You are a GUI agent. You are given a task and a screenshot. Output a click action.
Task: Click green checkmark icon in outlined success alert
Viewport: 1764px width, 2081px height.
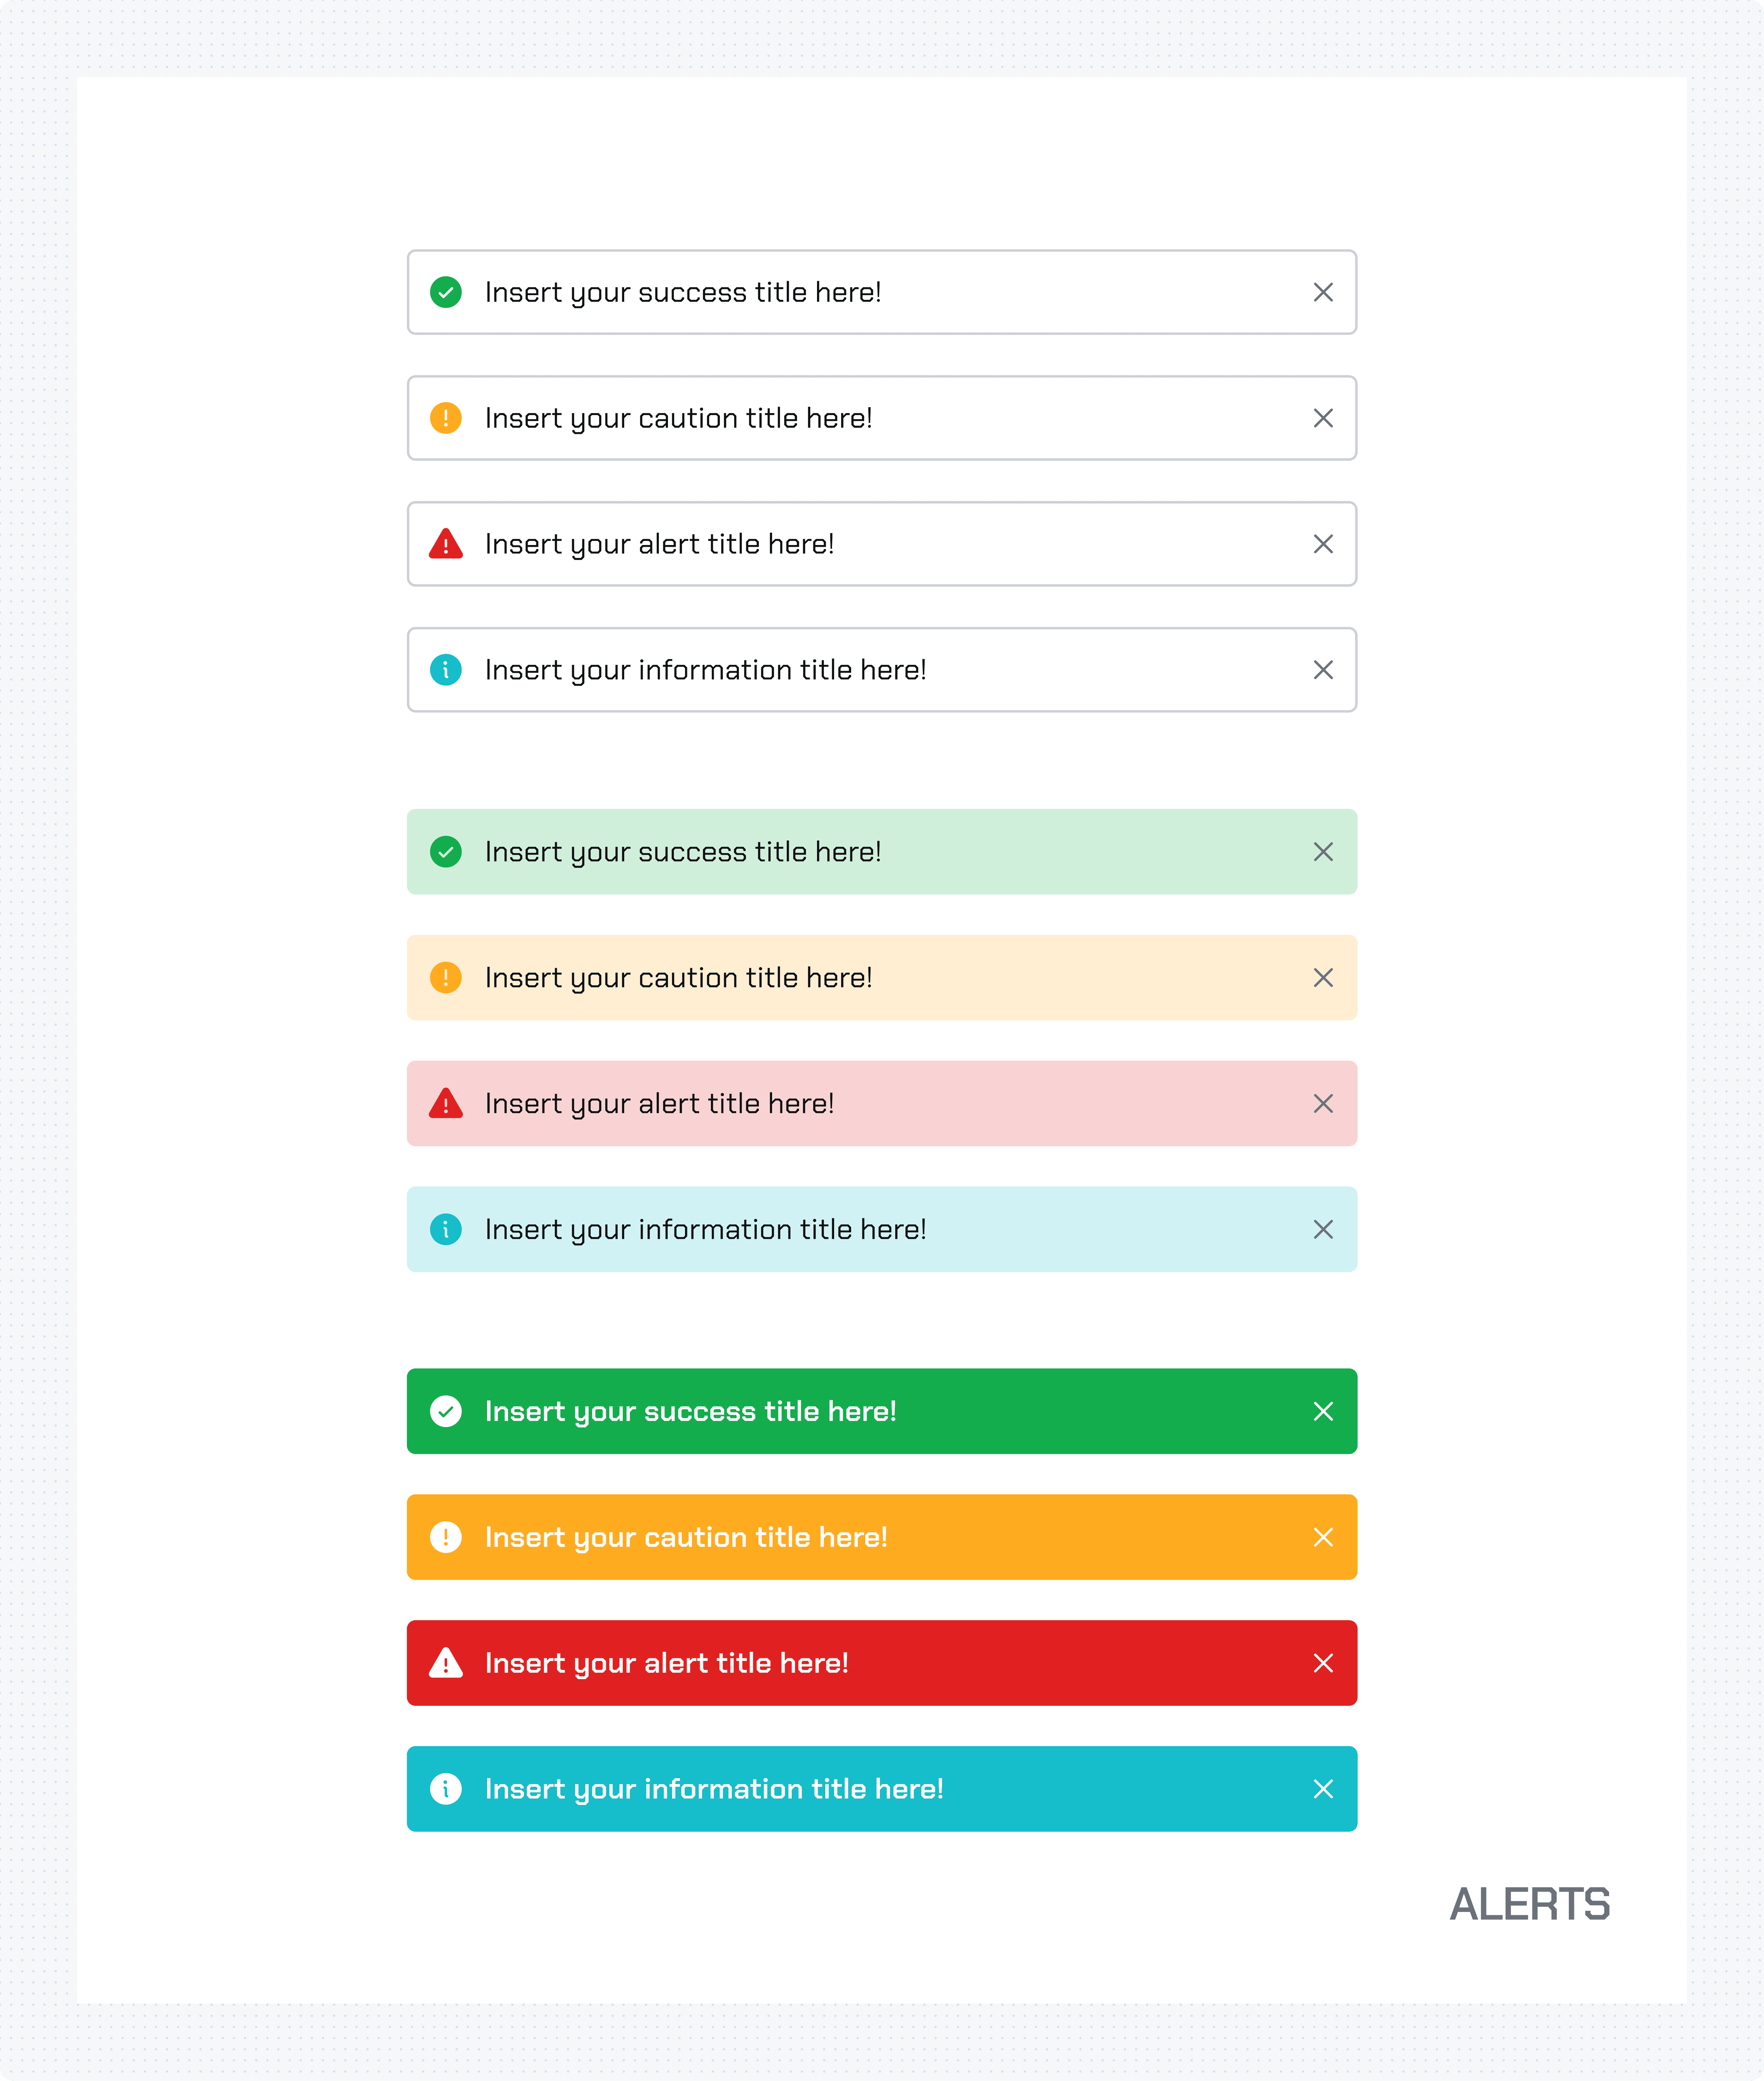[x=446, y=292]
